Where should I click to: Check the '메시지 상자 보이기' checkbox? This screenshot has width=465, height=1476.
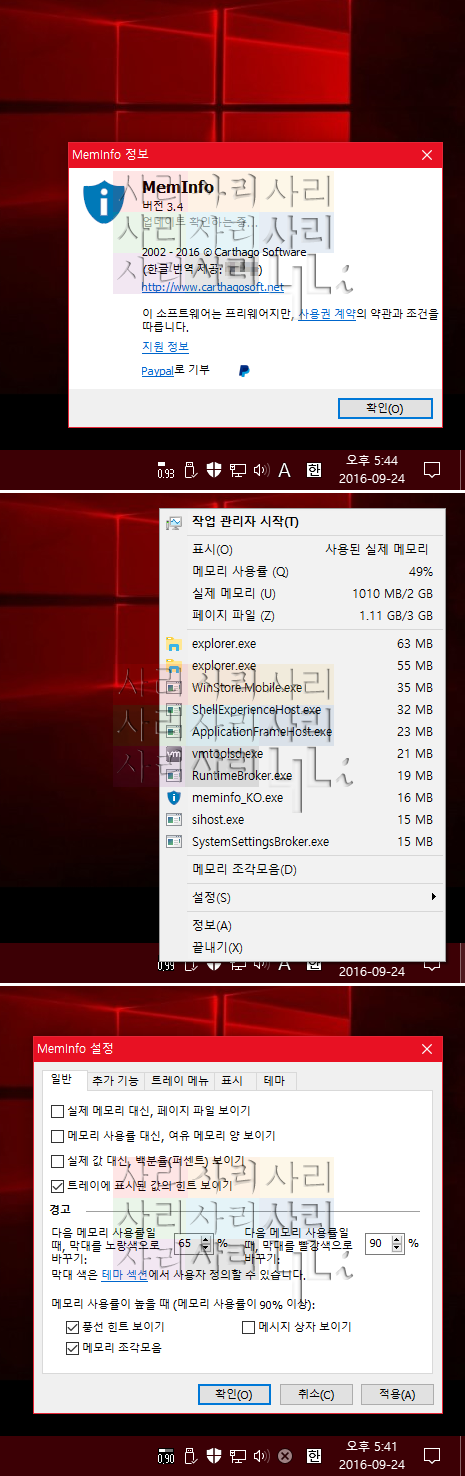click(249, 1327)
